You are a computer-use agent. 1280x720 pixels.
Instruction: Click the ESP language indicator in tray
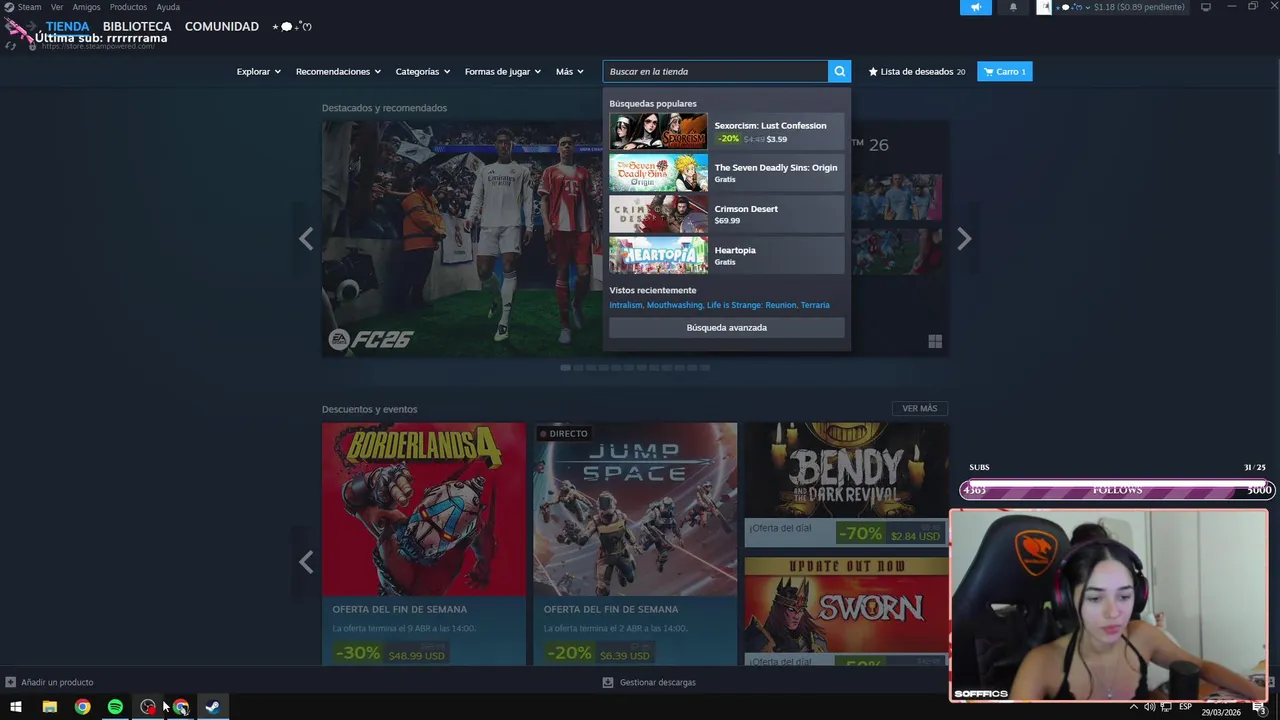[1185, 707]
